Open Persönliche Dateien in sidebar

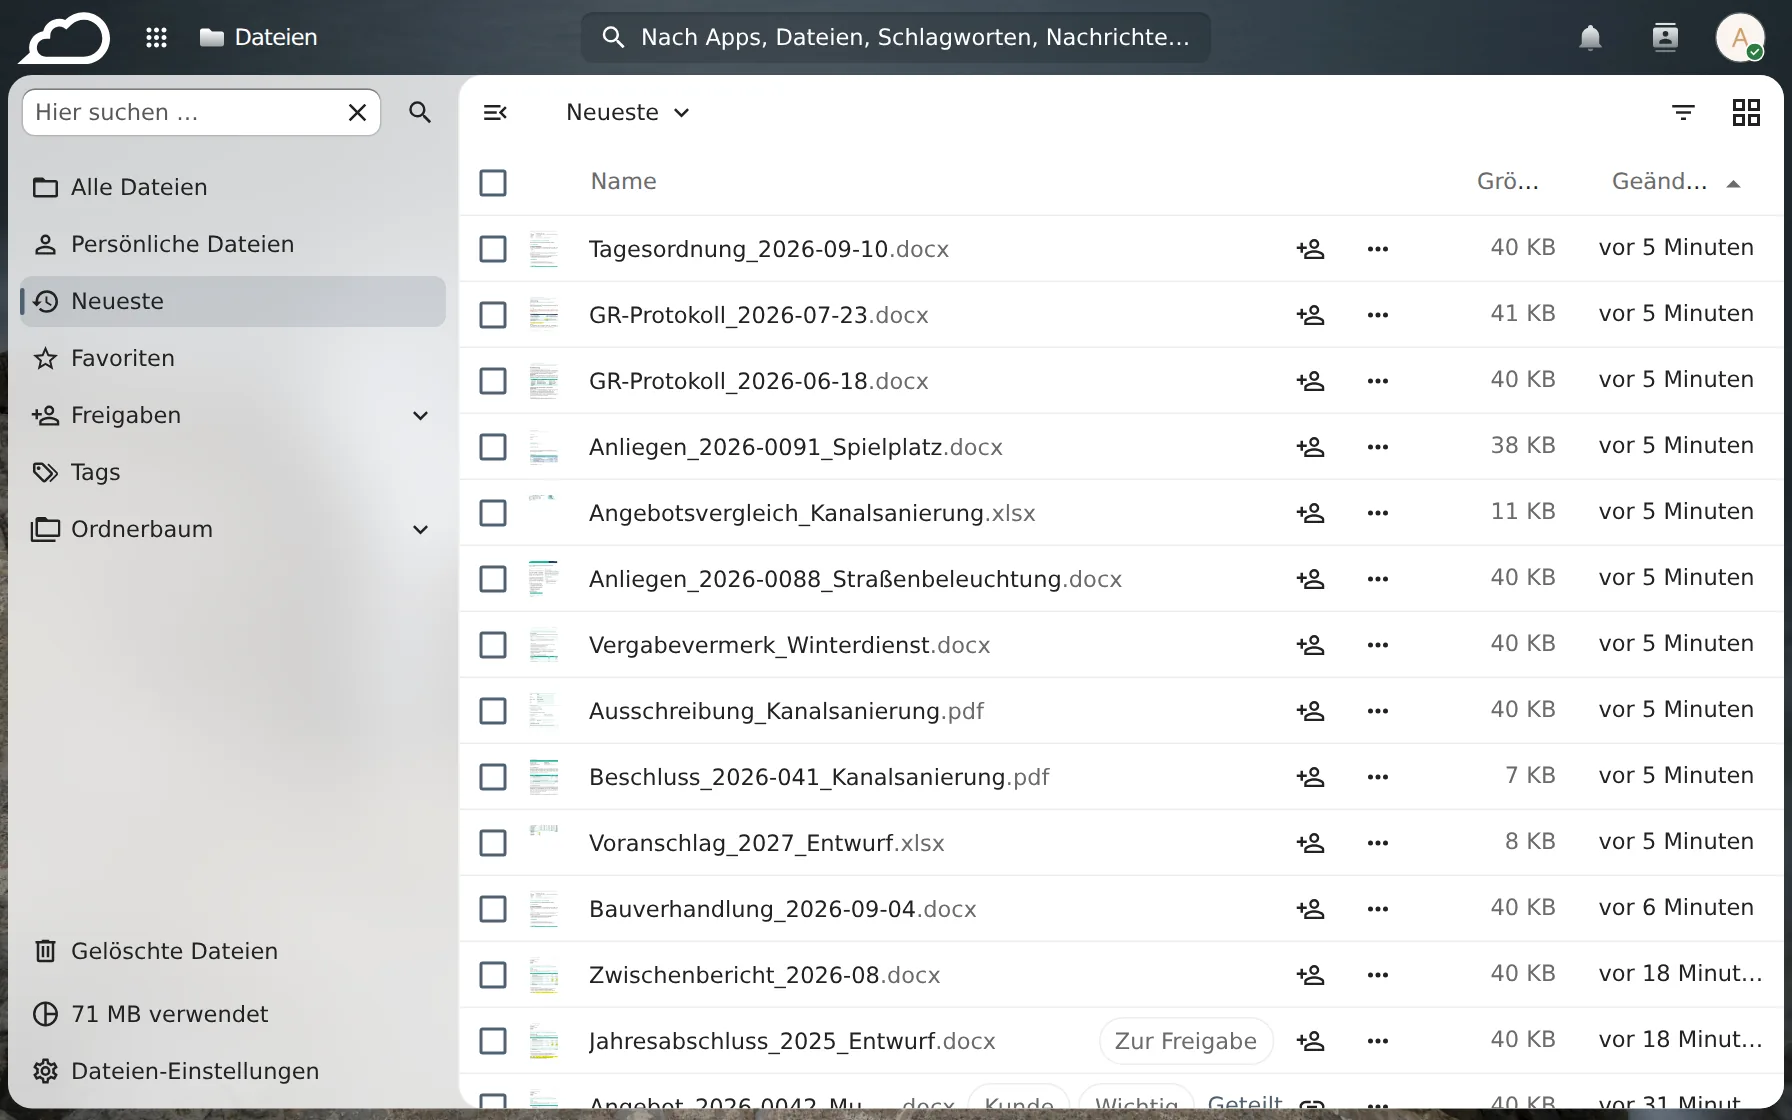pos(233,244)
